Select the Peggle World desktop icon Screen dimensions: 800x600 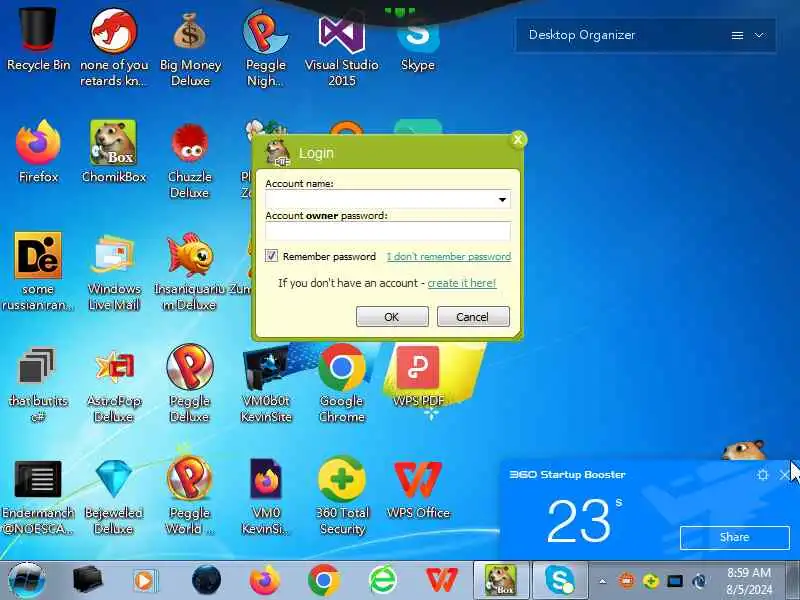[190, 496]
